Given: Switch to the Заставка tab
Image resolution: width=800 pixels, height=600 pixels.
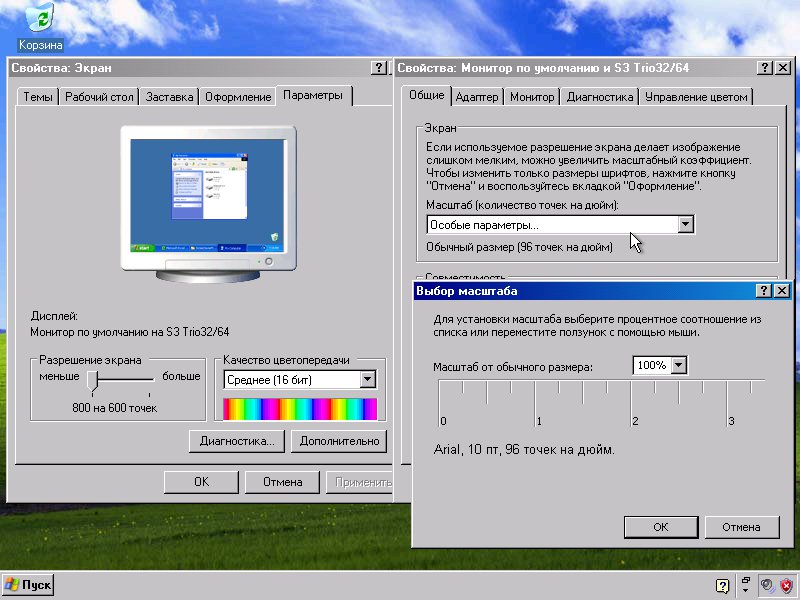Looking at the screenshot, I should (x=169, y=97).
